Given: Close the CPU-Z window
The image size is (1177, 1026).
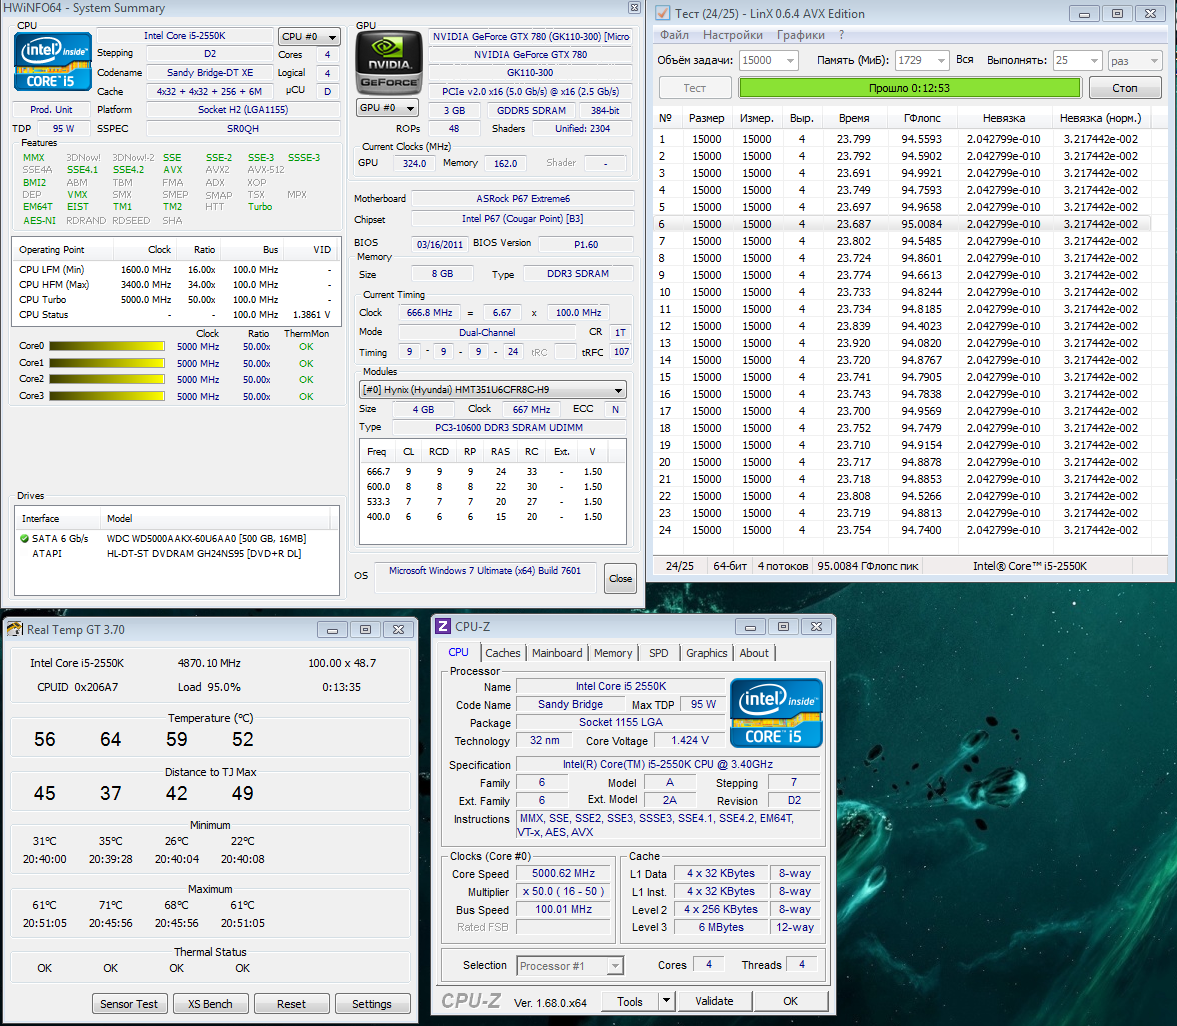Looking at the screenshot, I should [817, 626].
